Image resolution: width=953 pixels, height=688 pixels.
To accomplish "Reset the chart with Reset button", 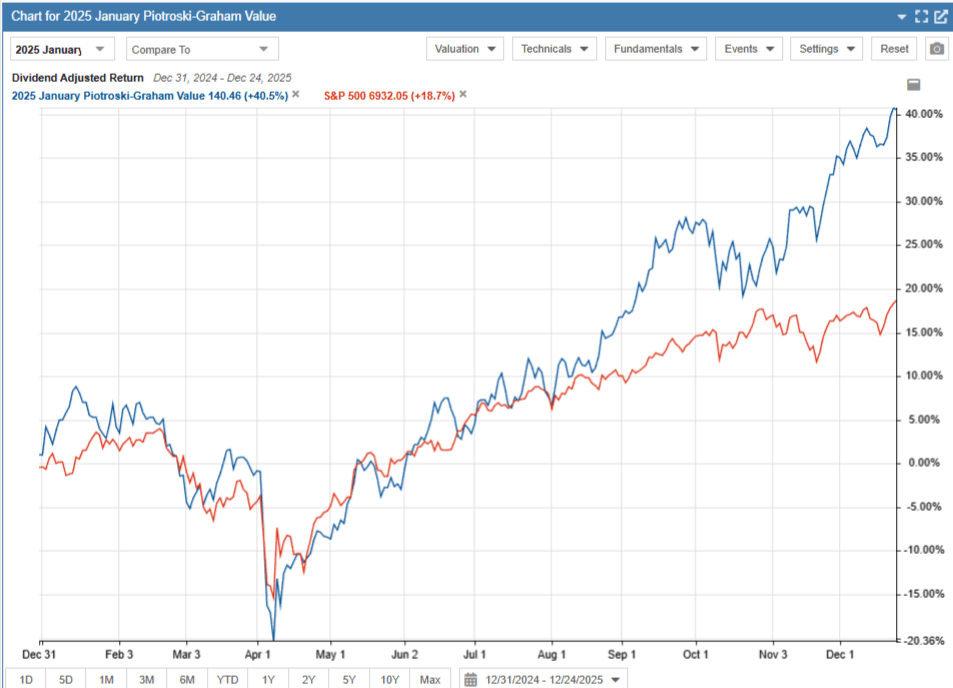I will click(x=894, y=49).
